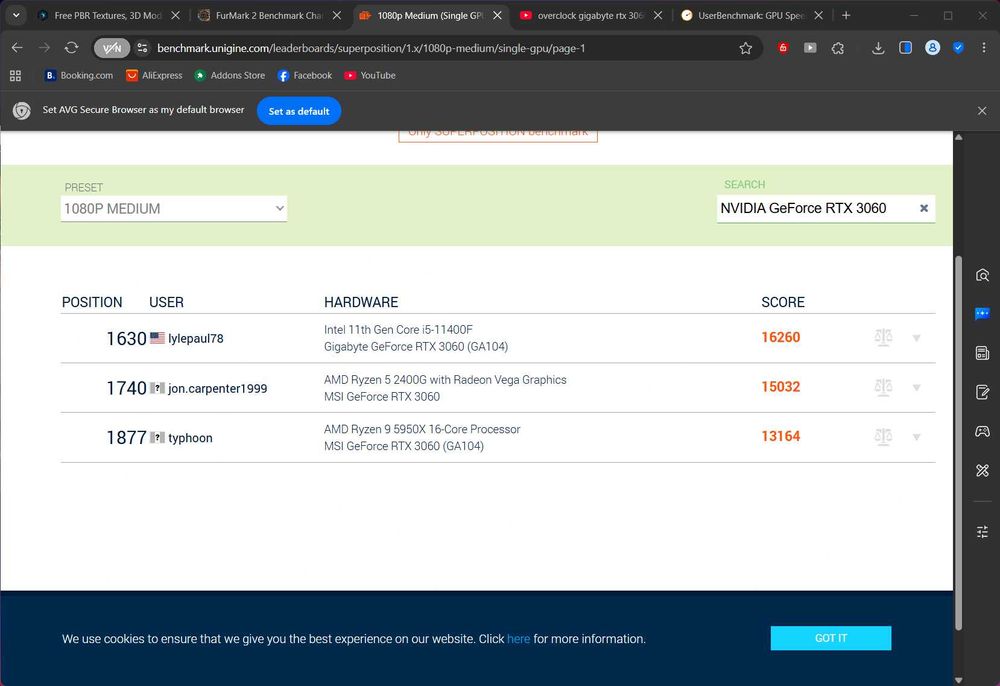Image resolution: width=1000 pixels, height=686 pixels.
Task: Open sidebar tools icon
Action: coord(982,471)
